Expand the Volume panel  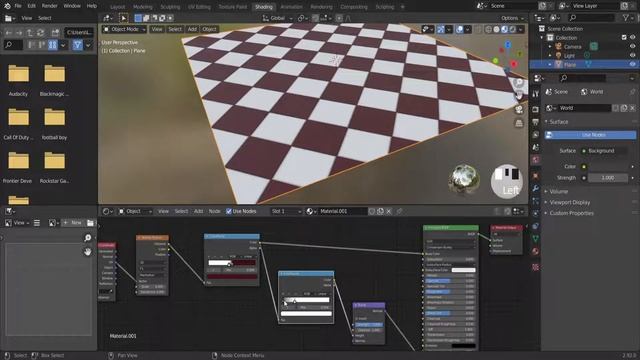(558, 191)
